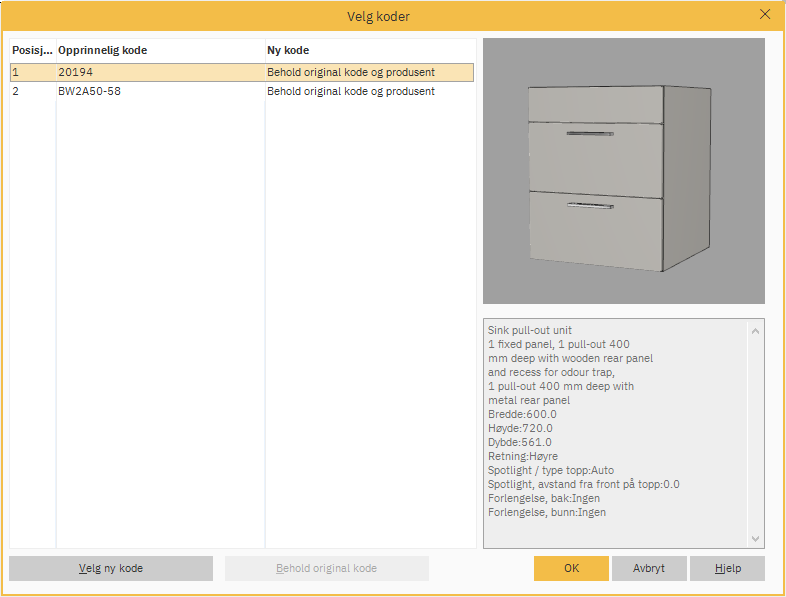Click position number 2 cell

33,91
